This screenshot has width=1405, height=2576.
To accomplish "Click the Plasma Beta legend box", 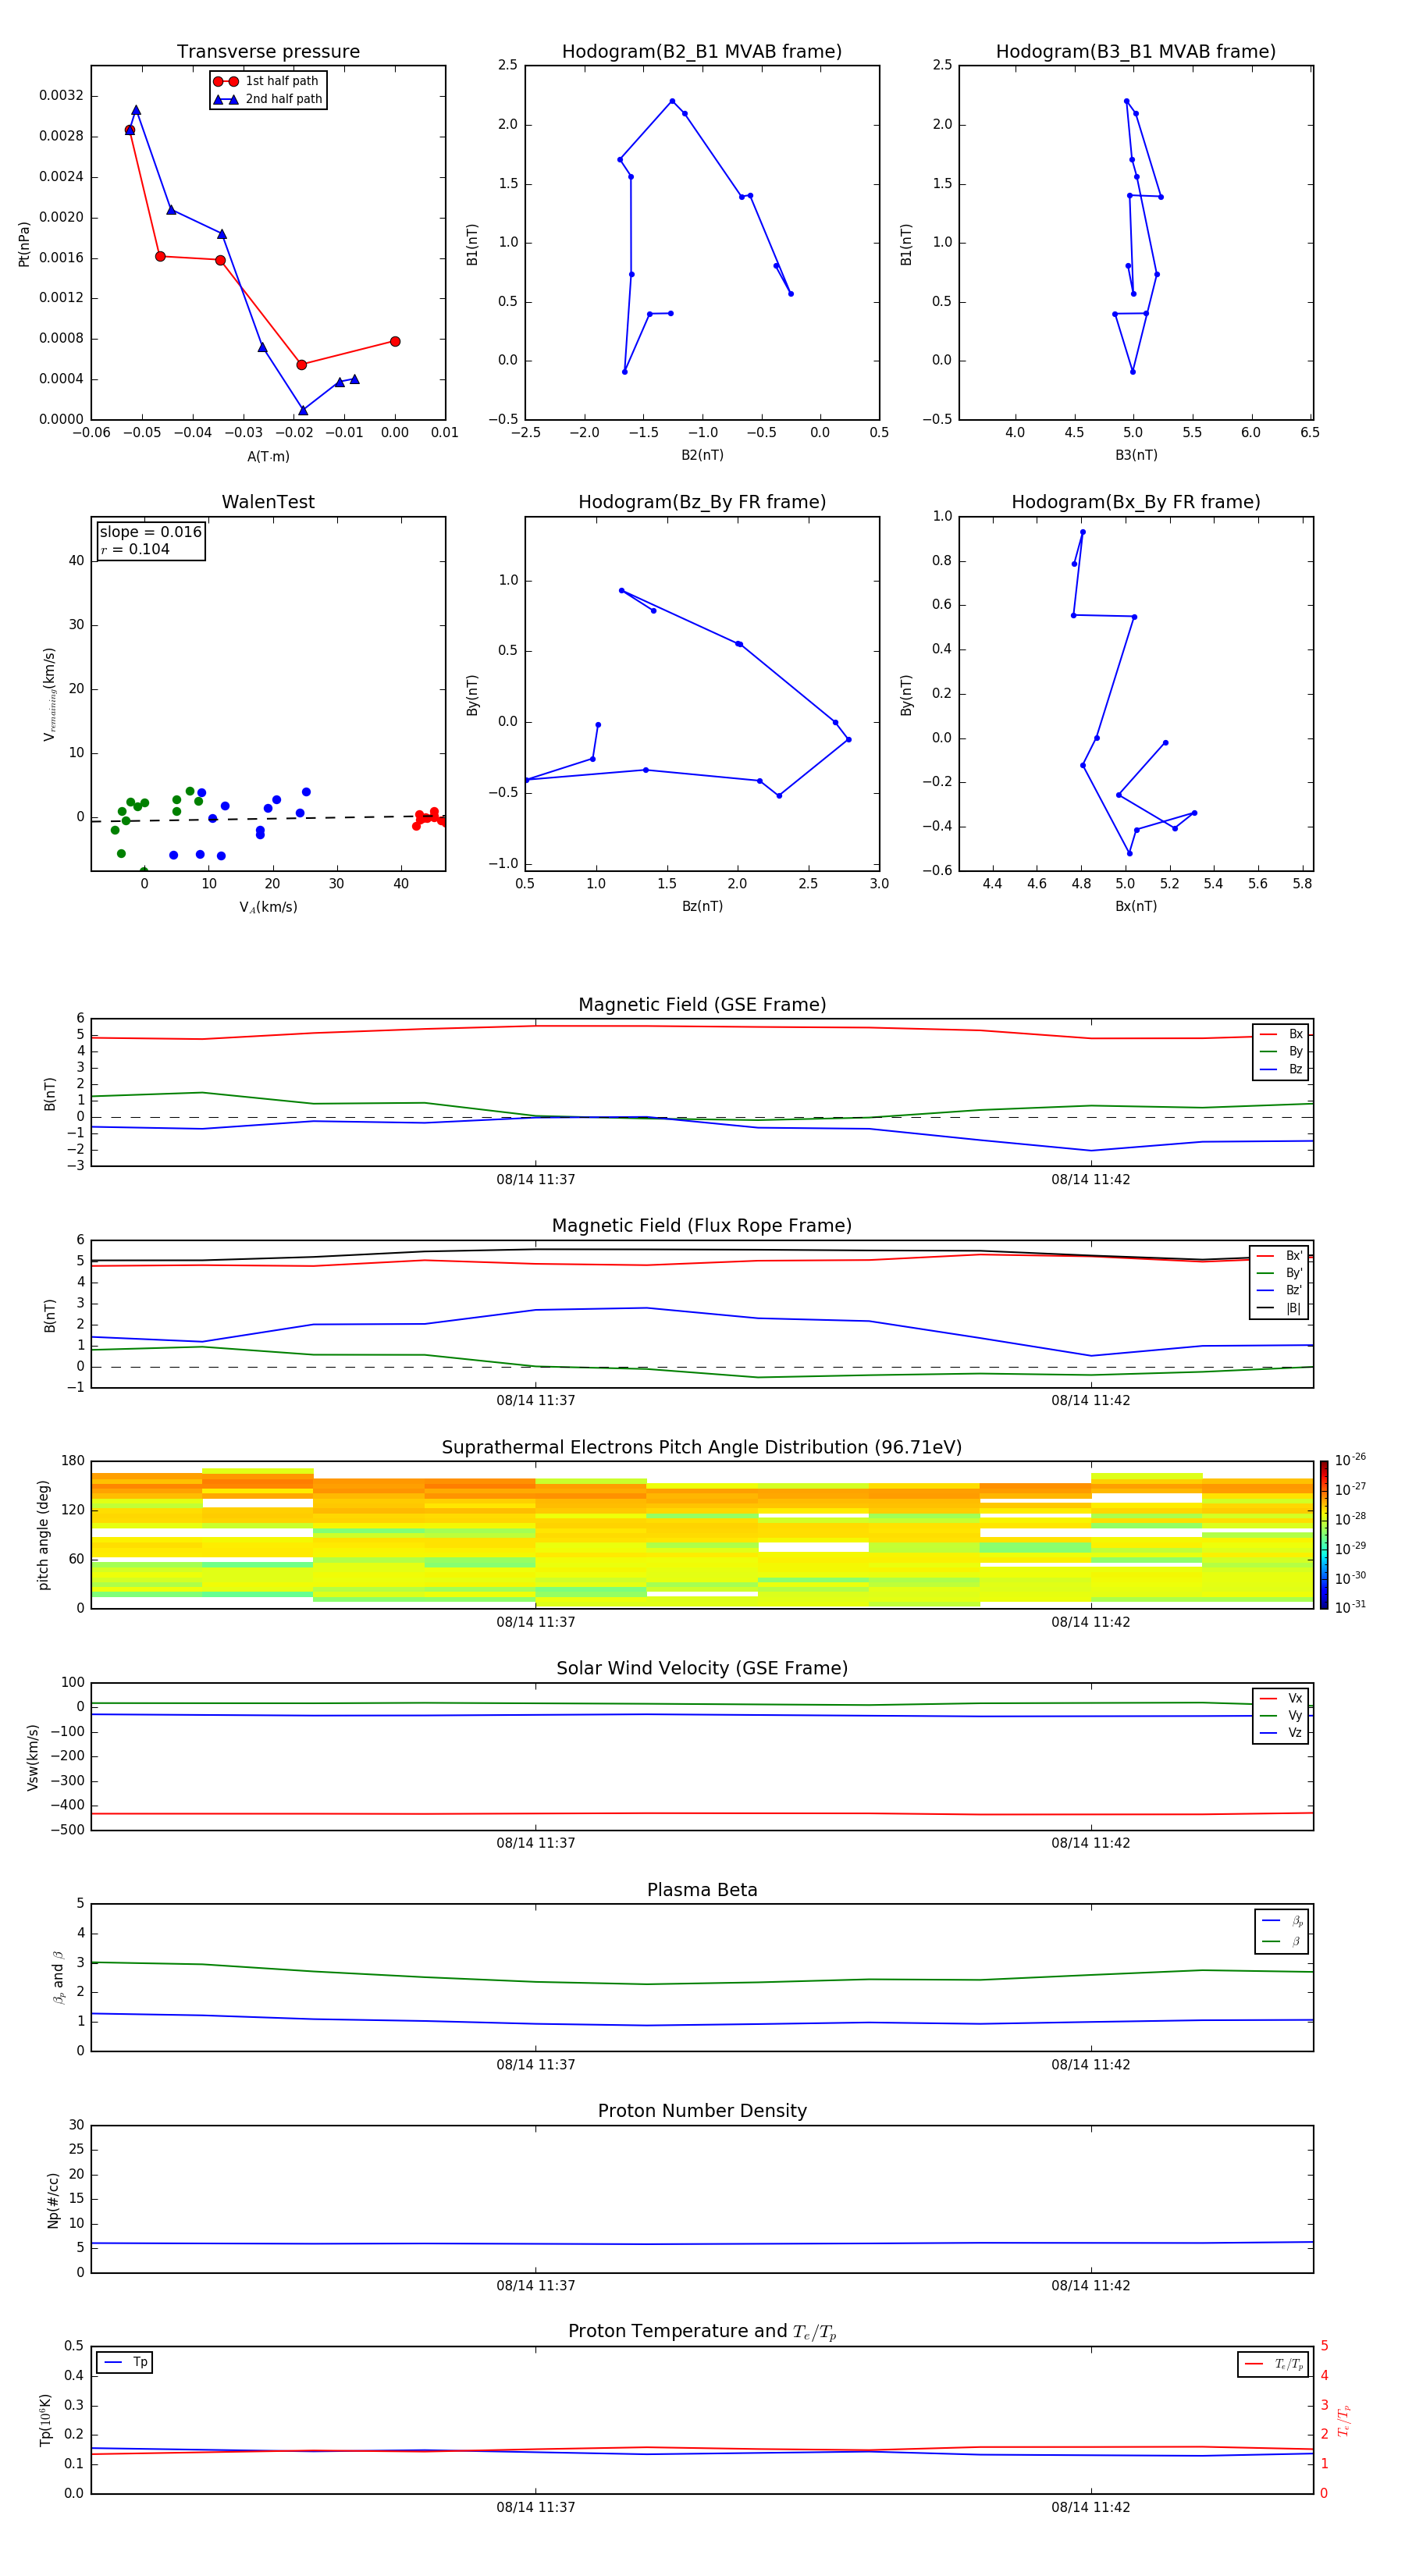I will (x=1282, y=1931).
